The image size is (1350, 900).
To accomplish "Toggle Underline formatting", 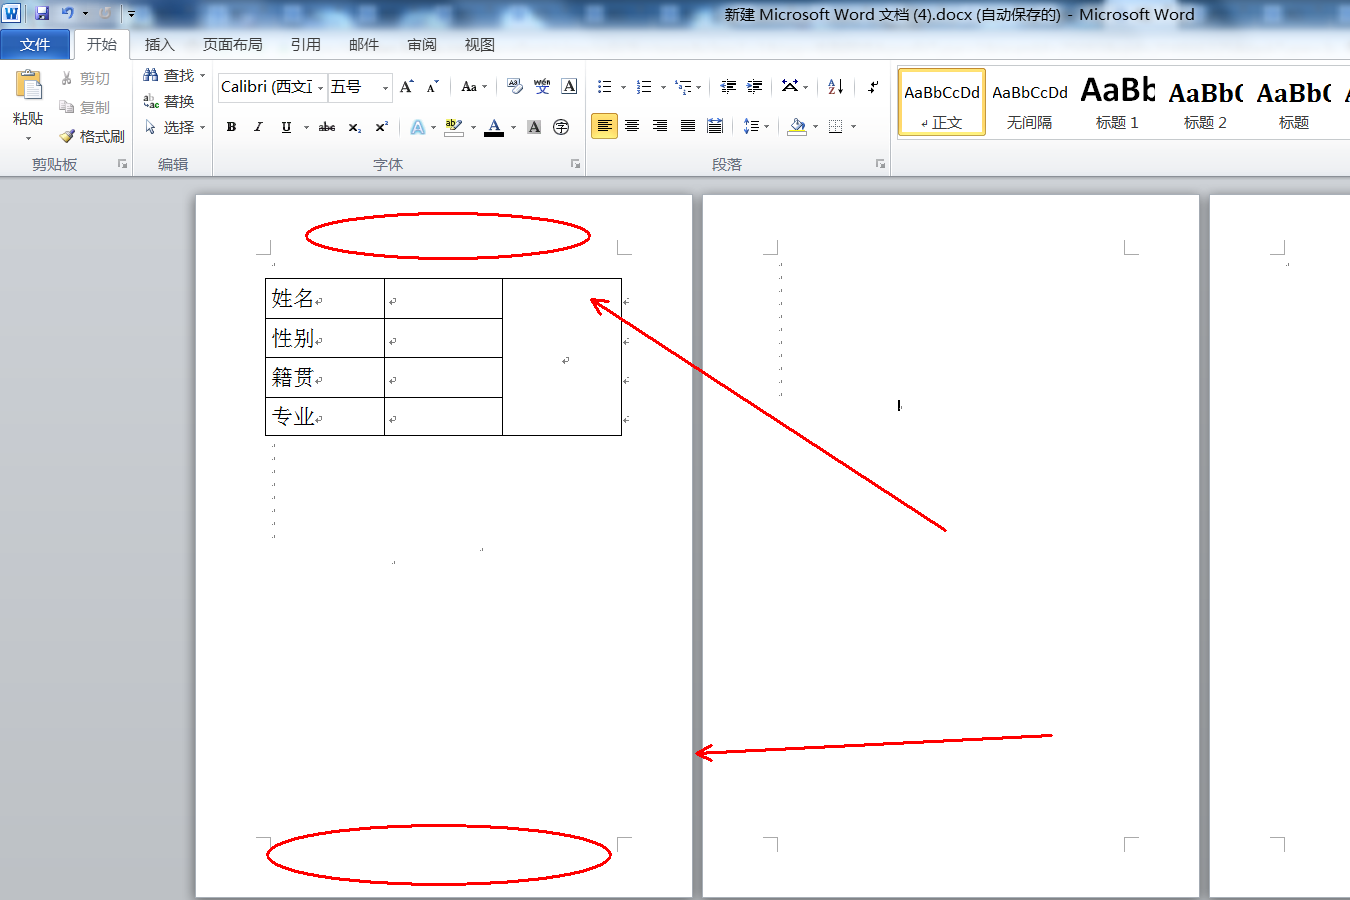I will click(286, 127).
